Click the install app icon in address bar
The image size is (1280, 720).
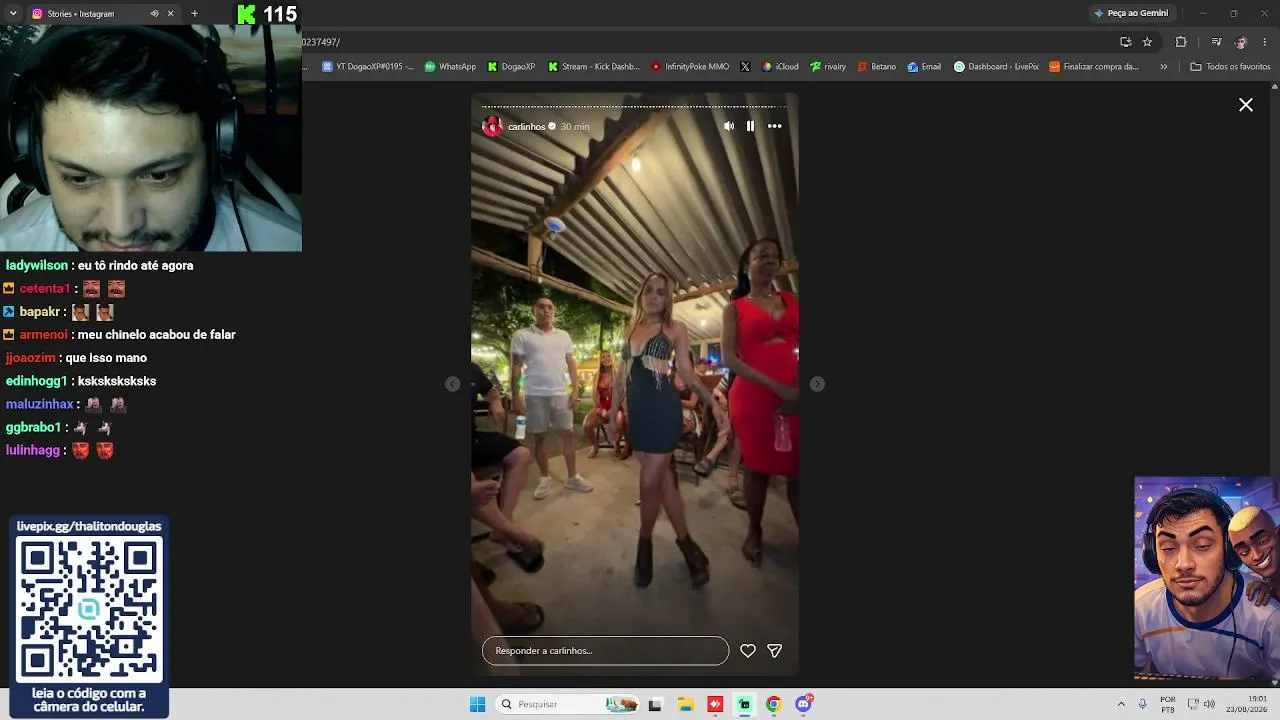tap(1126, 42)
